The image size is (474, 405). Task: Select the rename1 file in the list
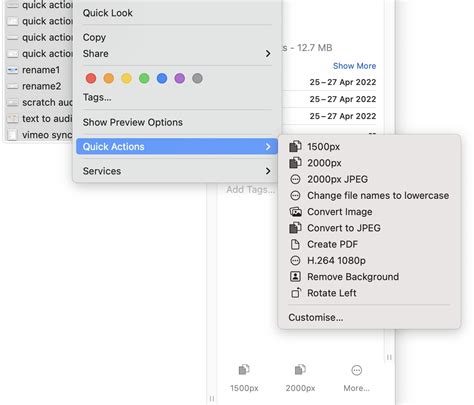[39, 70]
